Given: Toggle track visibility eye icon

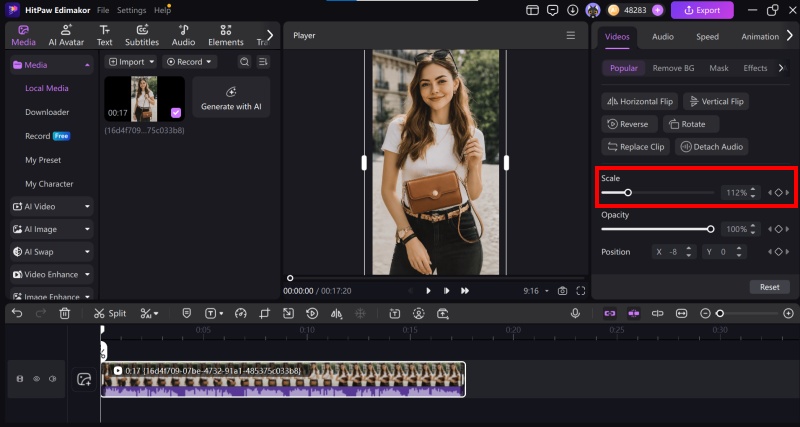Looking at the screenshot, I should [x=36, y=379].
